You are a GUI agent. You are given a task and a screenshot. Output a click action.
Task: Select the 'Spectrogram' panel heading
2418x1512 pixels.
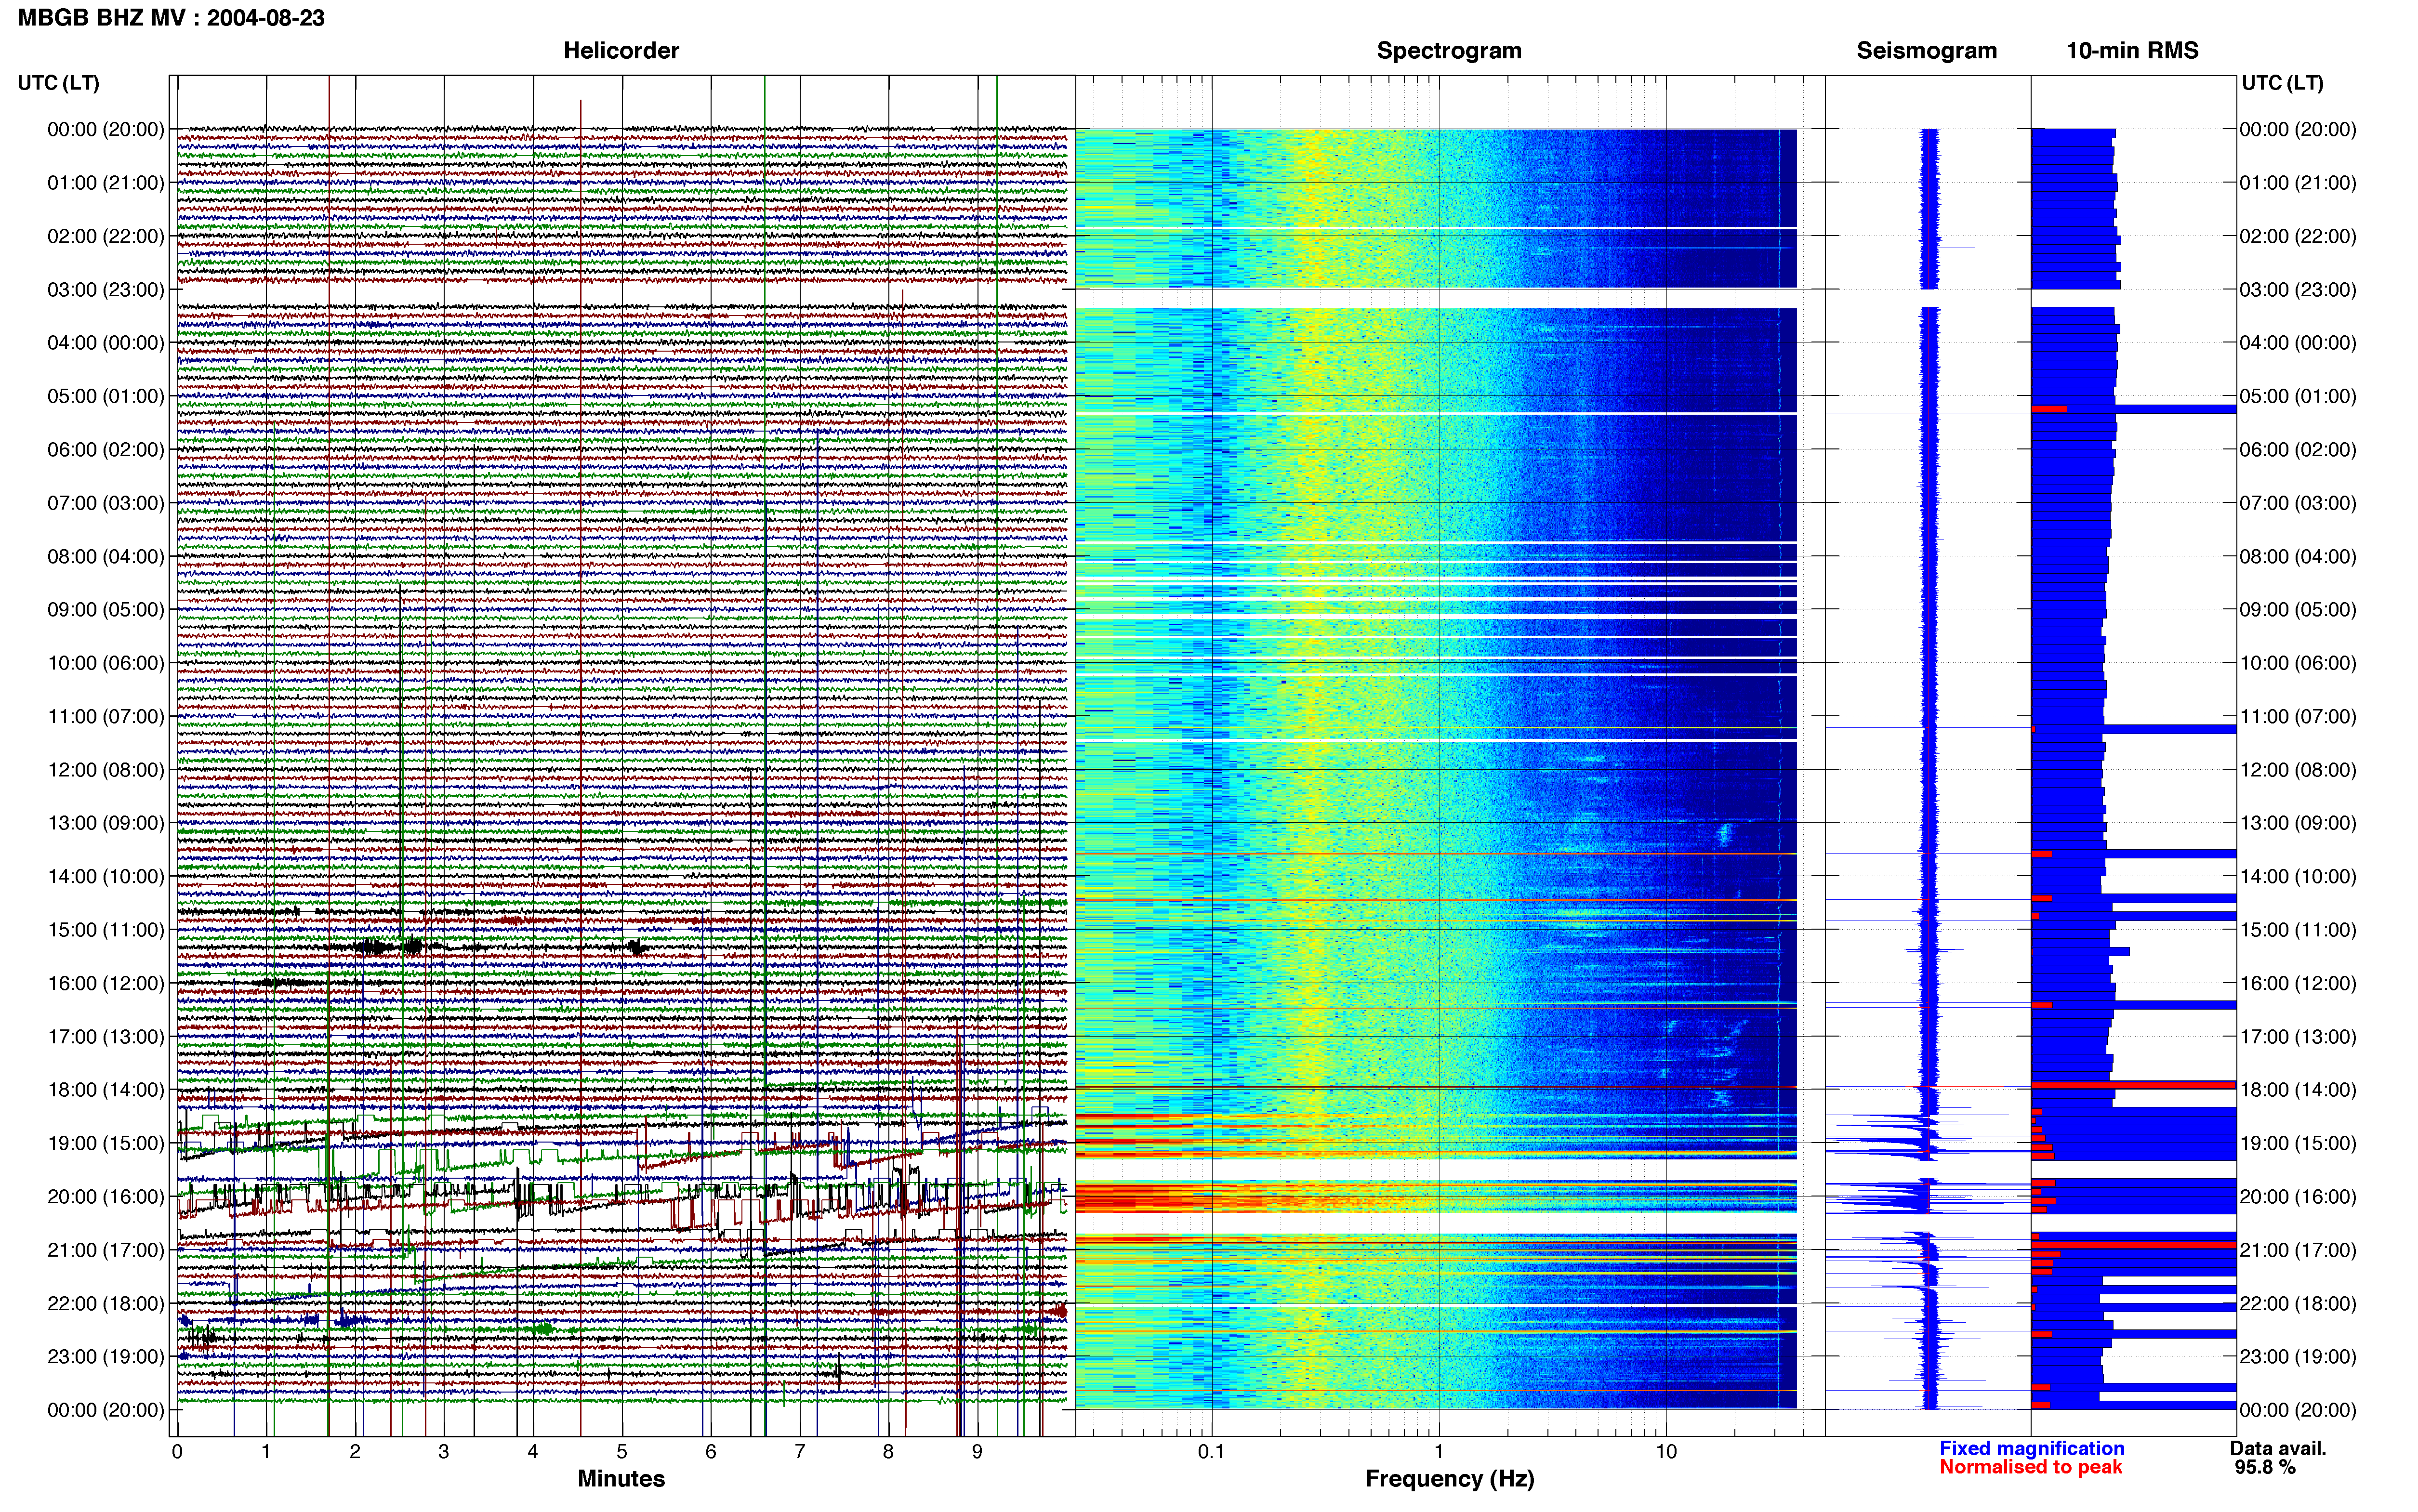[1449, 51]
